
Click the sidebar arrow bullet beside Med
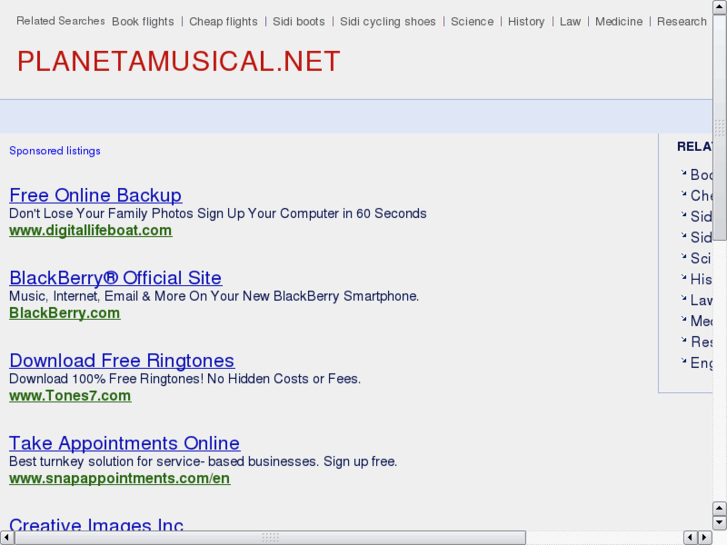click(x=683, y=319)
